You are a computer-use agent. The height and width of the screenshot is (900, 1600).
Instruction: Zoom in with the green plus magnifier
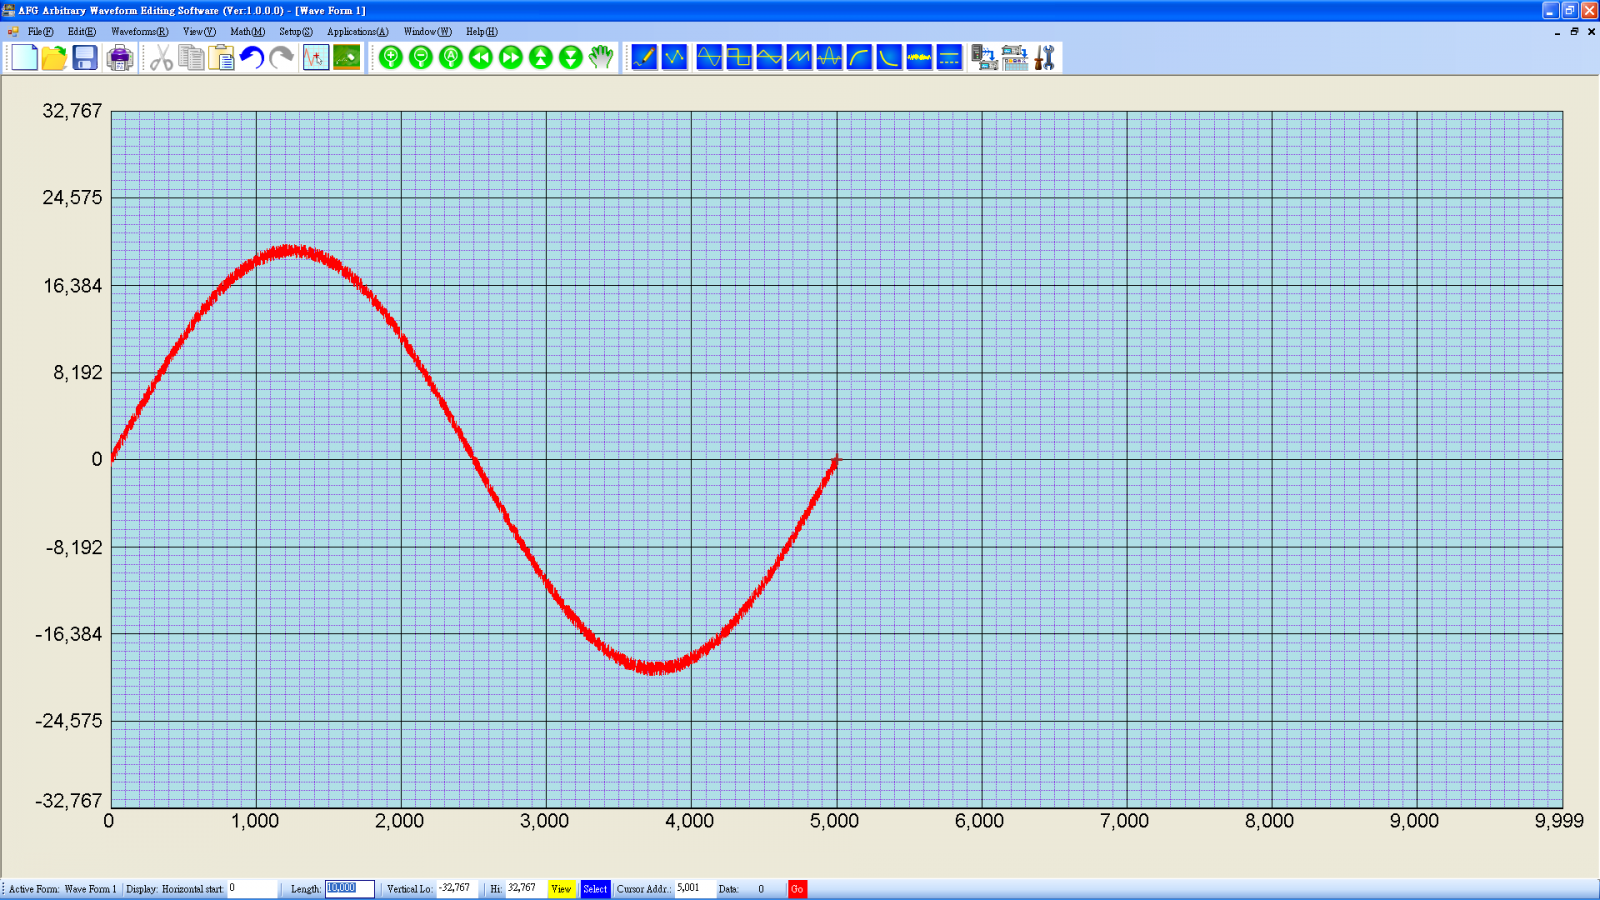pos(391,58)
